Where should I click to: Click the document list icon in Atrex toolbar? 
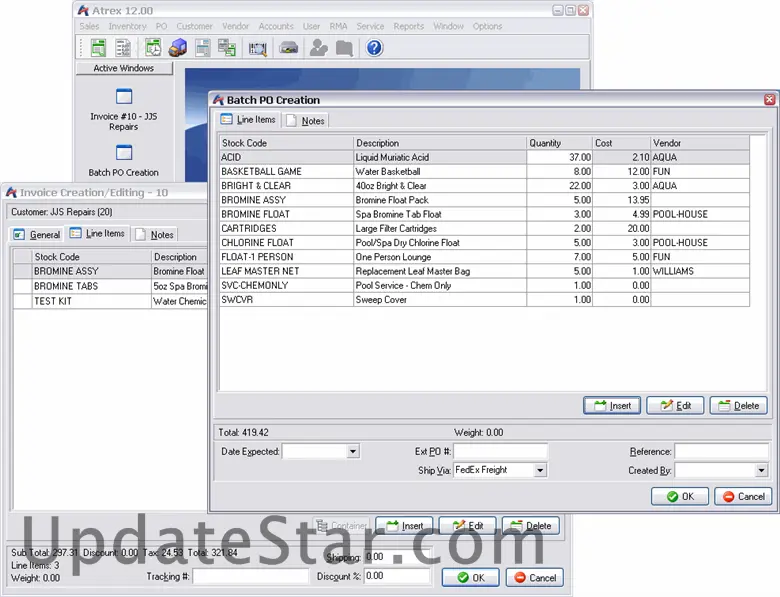123,48
